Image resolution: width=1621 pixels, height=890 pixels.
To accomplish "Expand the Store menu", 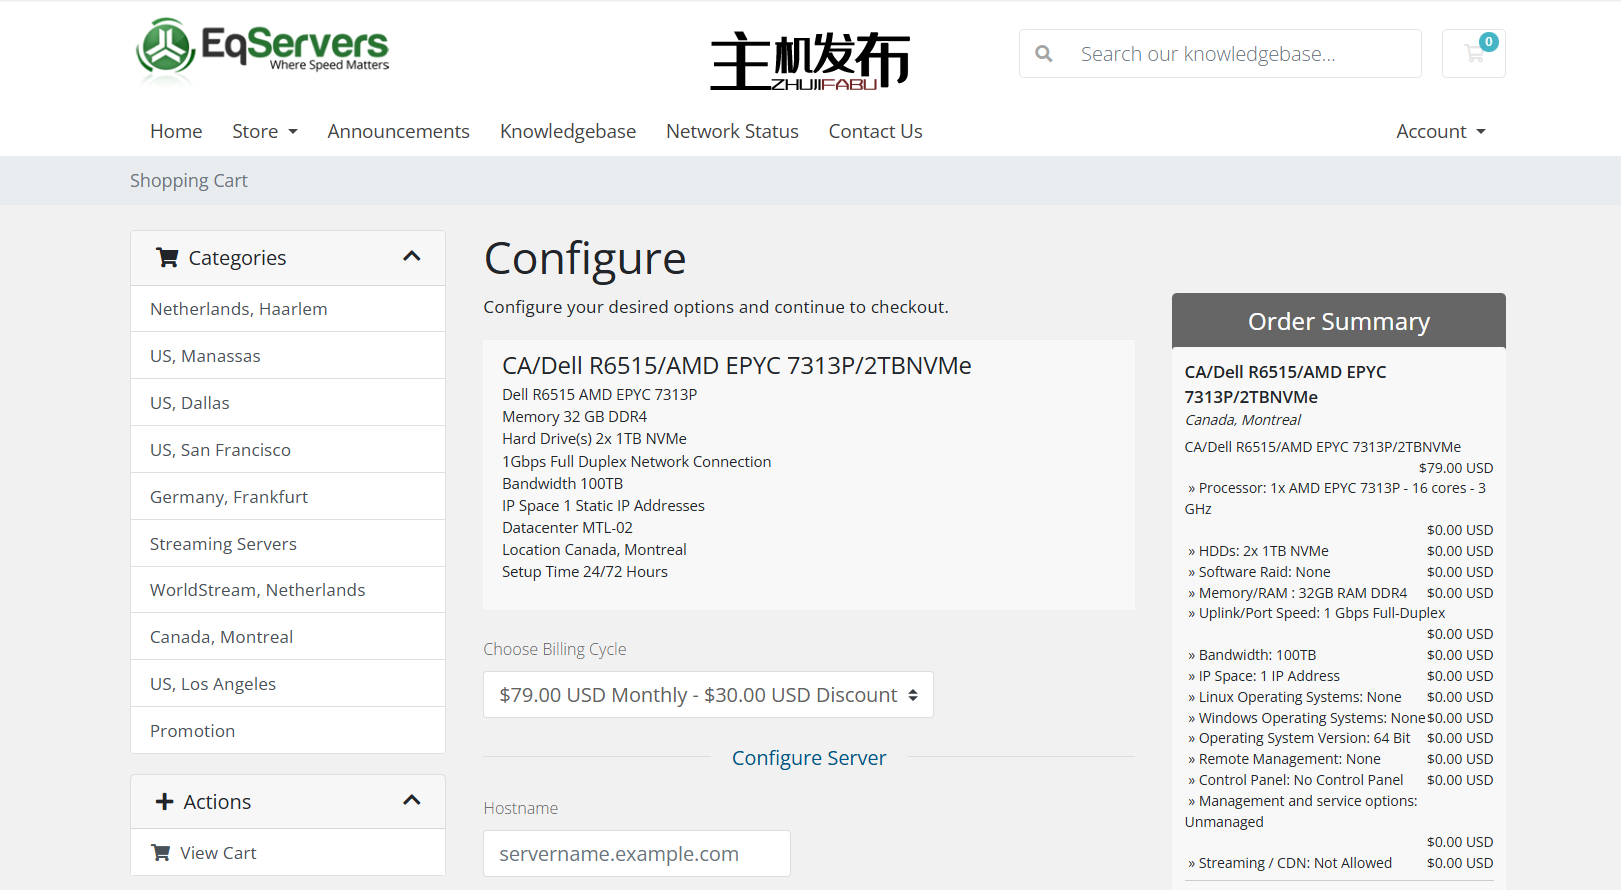I will (x=264, y=131).
